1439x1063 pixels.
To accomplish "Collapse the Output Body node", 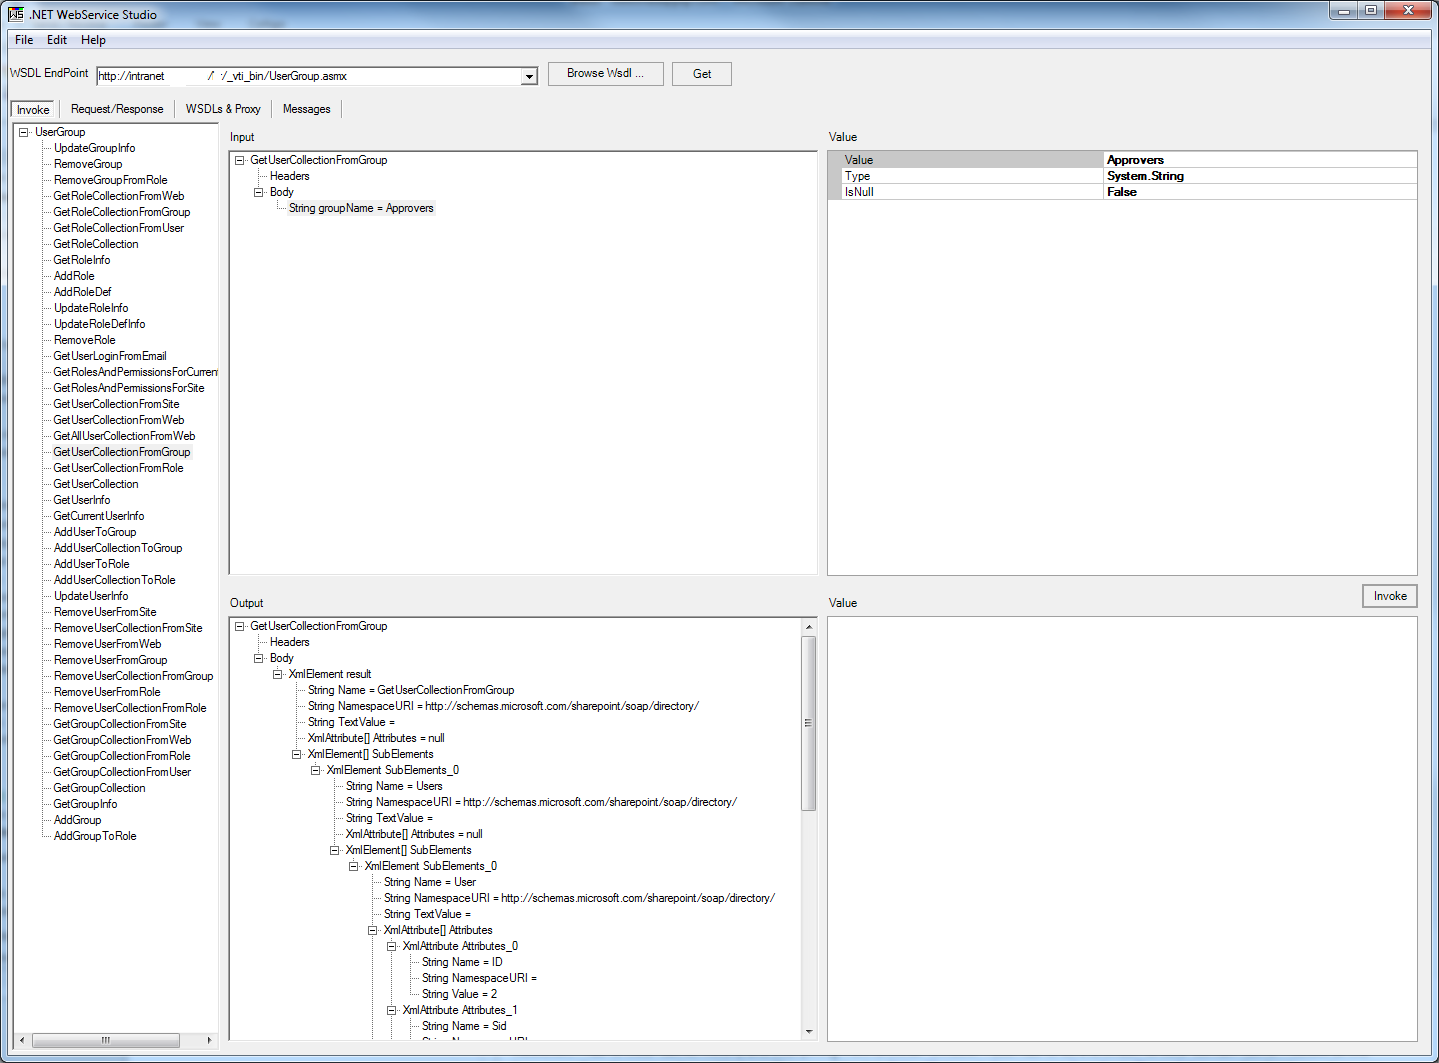I will (x=258, y=658).
